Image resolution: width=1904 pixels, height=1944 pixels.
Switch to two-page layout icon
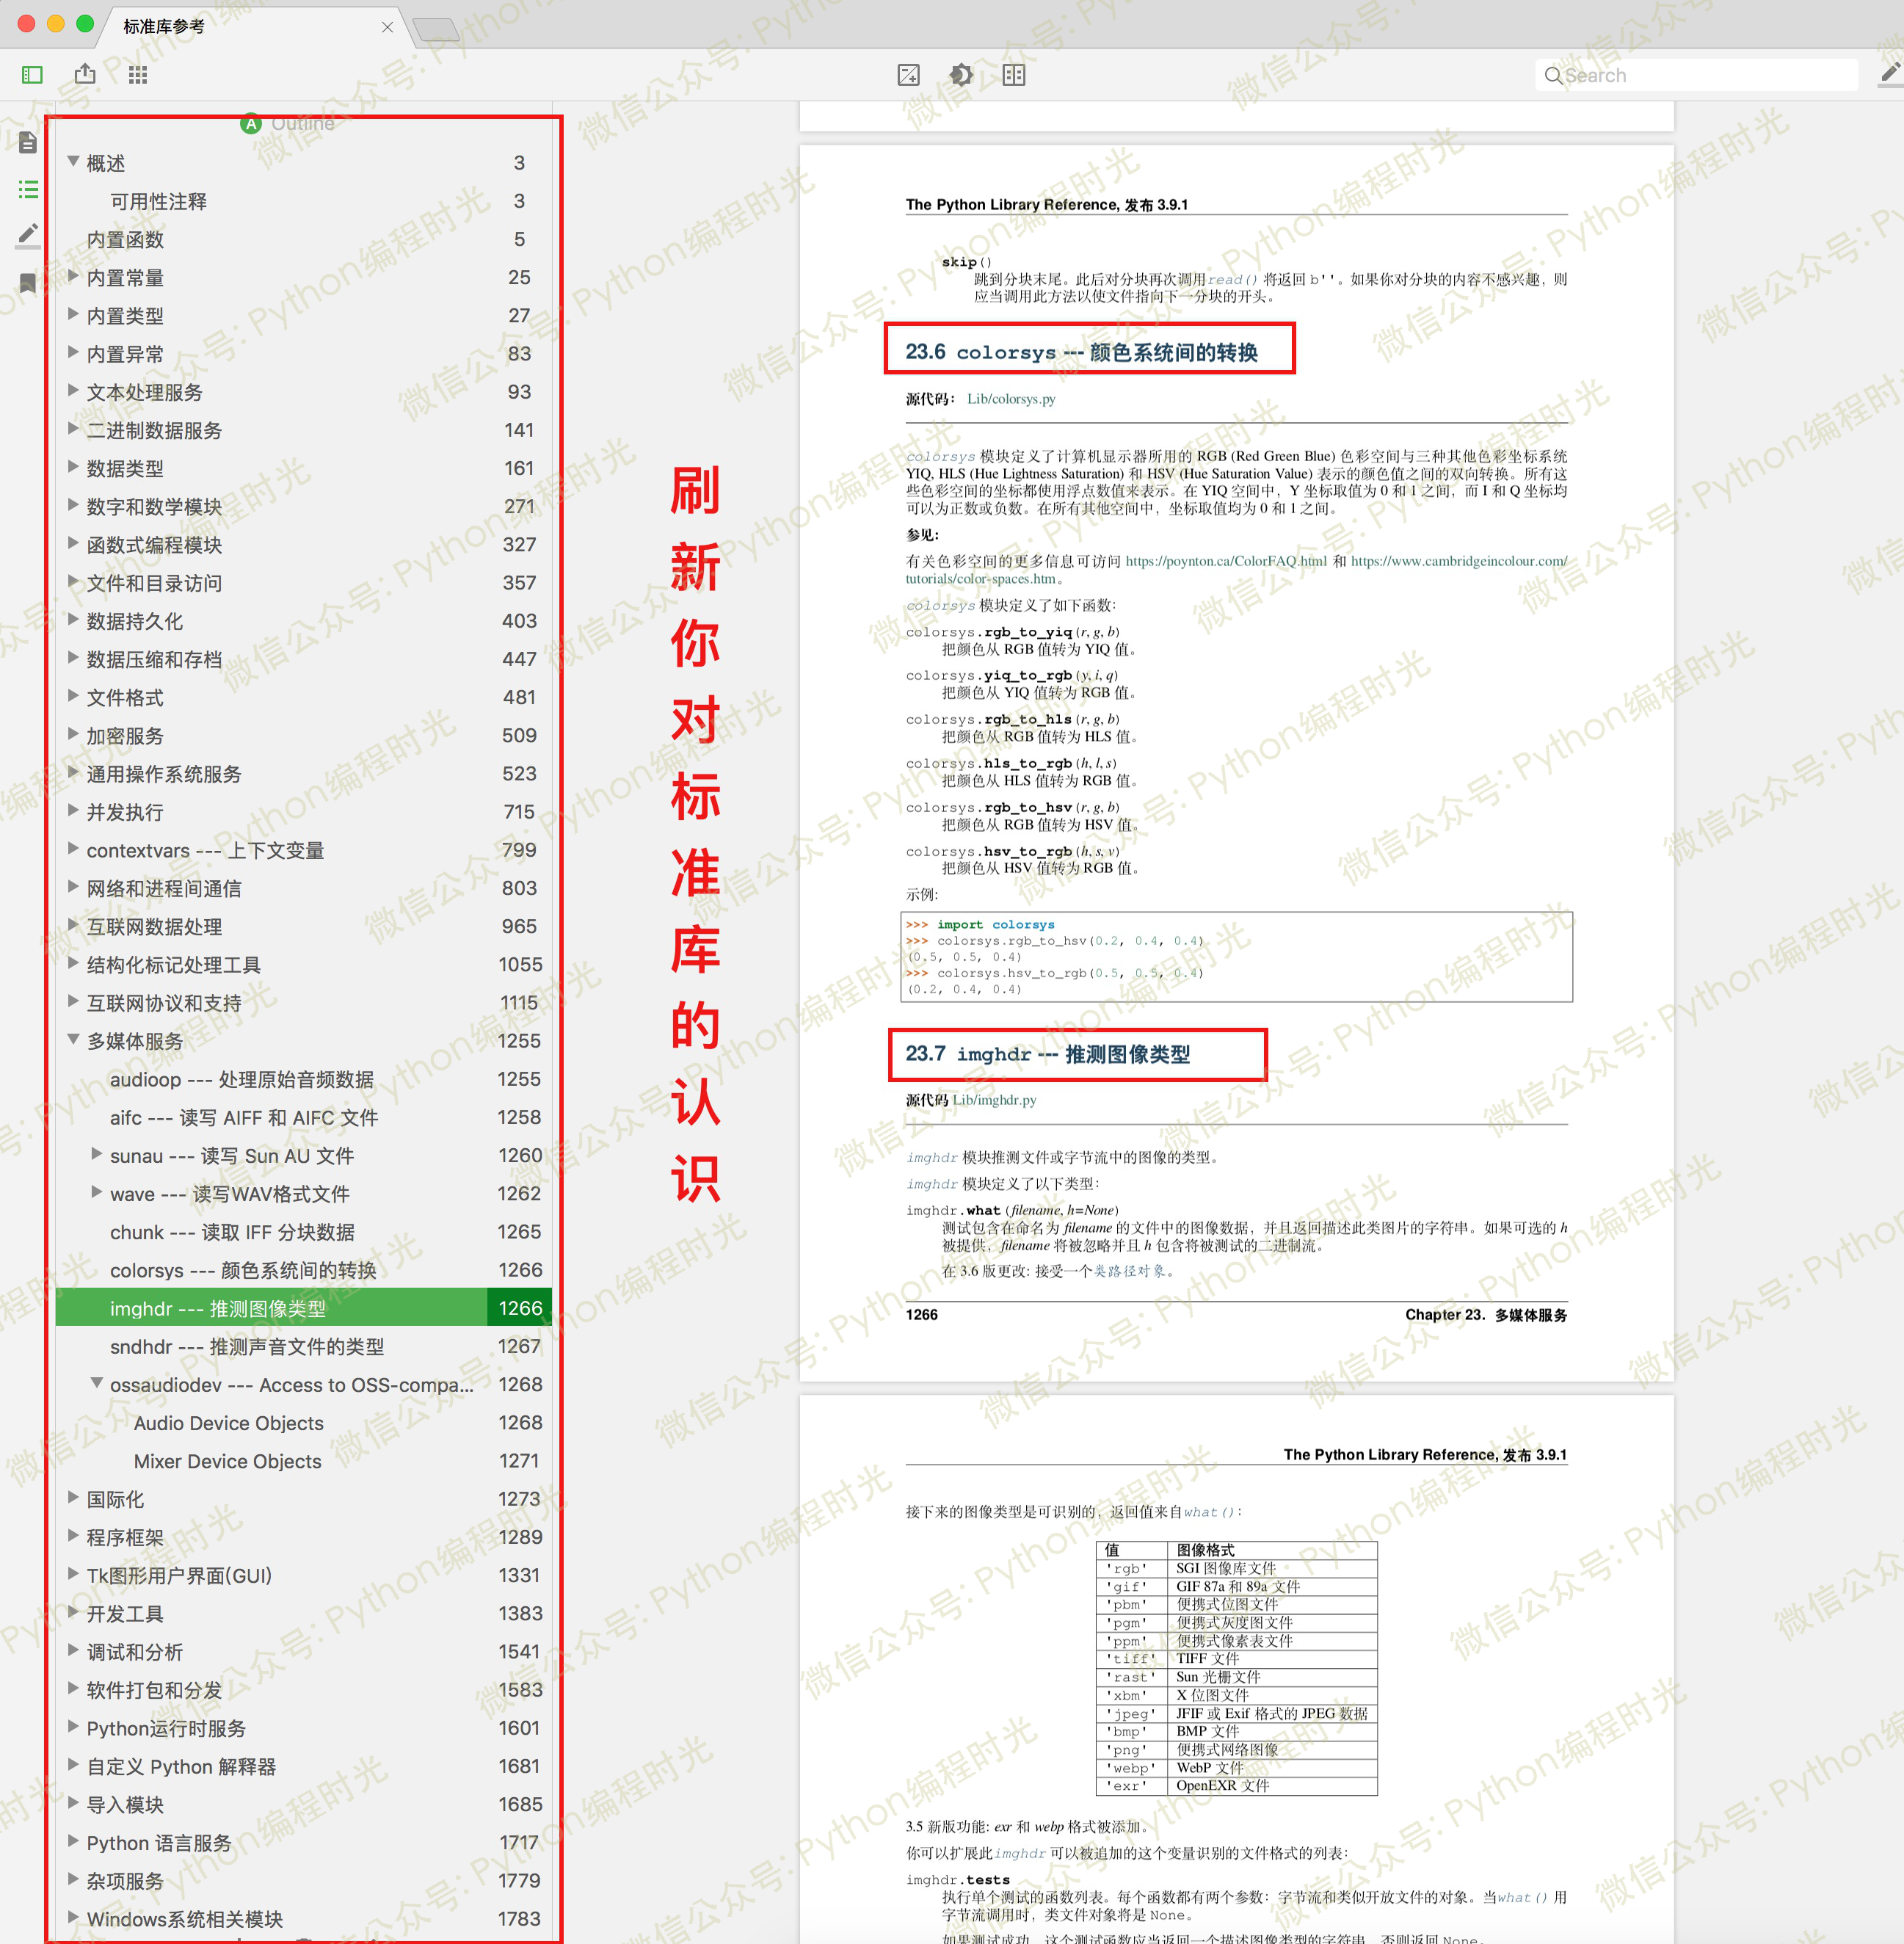[x=1014, y=75]
